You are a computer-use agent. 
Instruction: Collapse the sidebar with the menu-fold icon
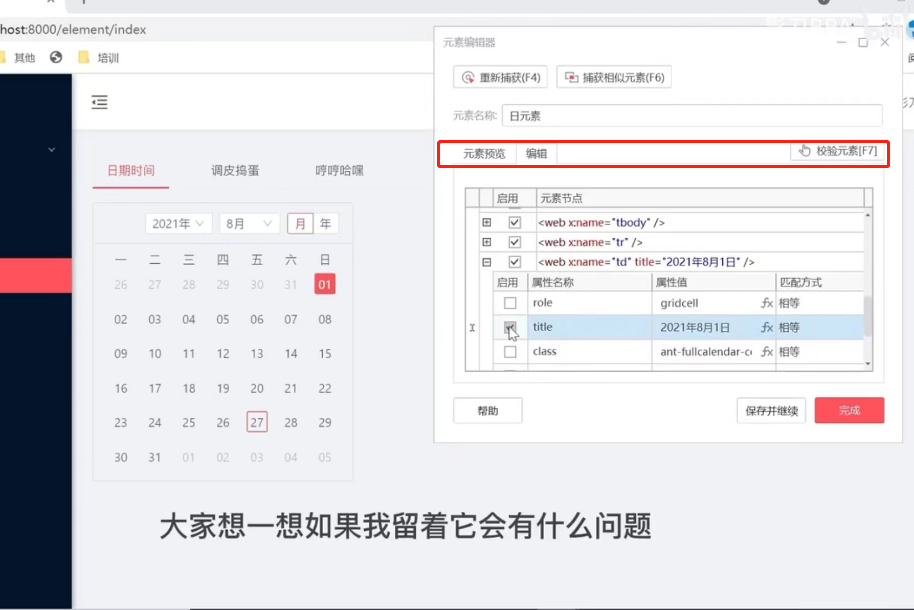click(100, 102)
